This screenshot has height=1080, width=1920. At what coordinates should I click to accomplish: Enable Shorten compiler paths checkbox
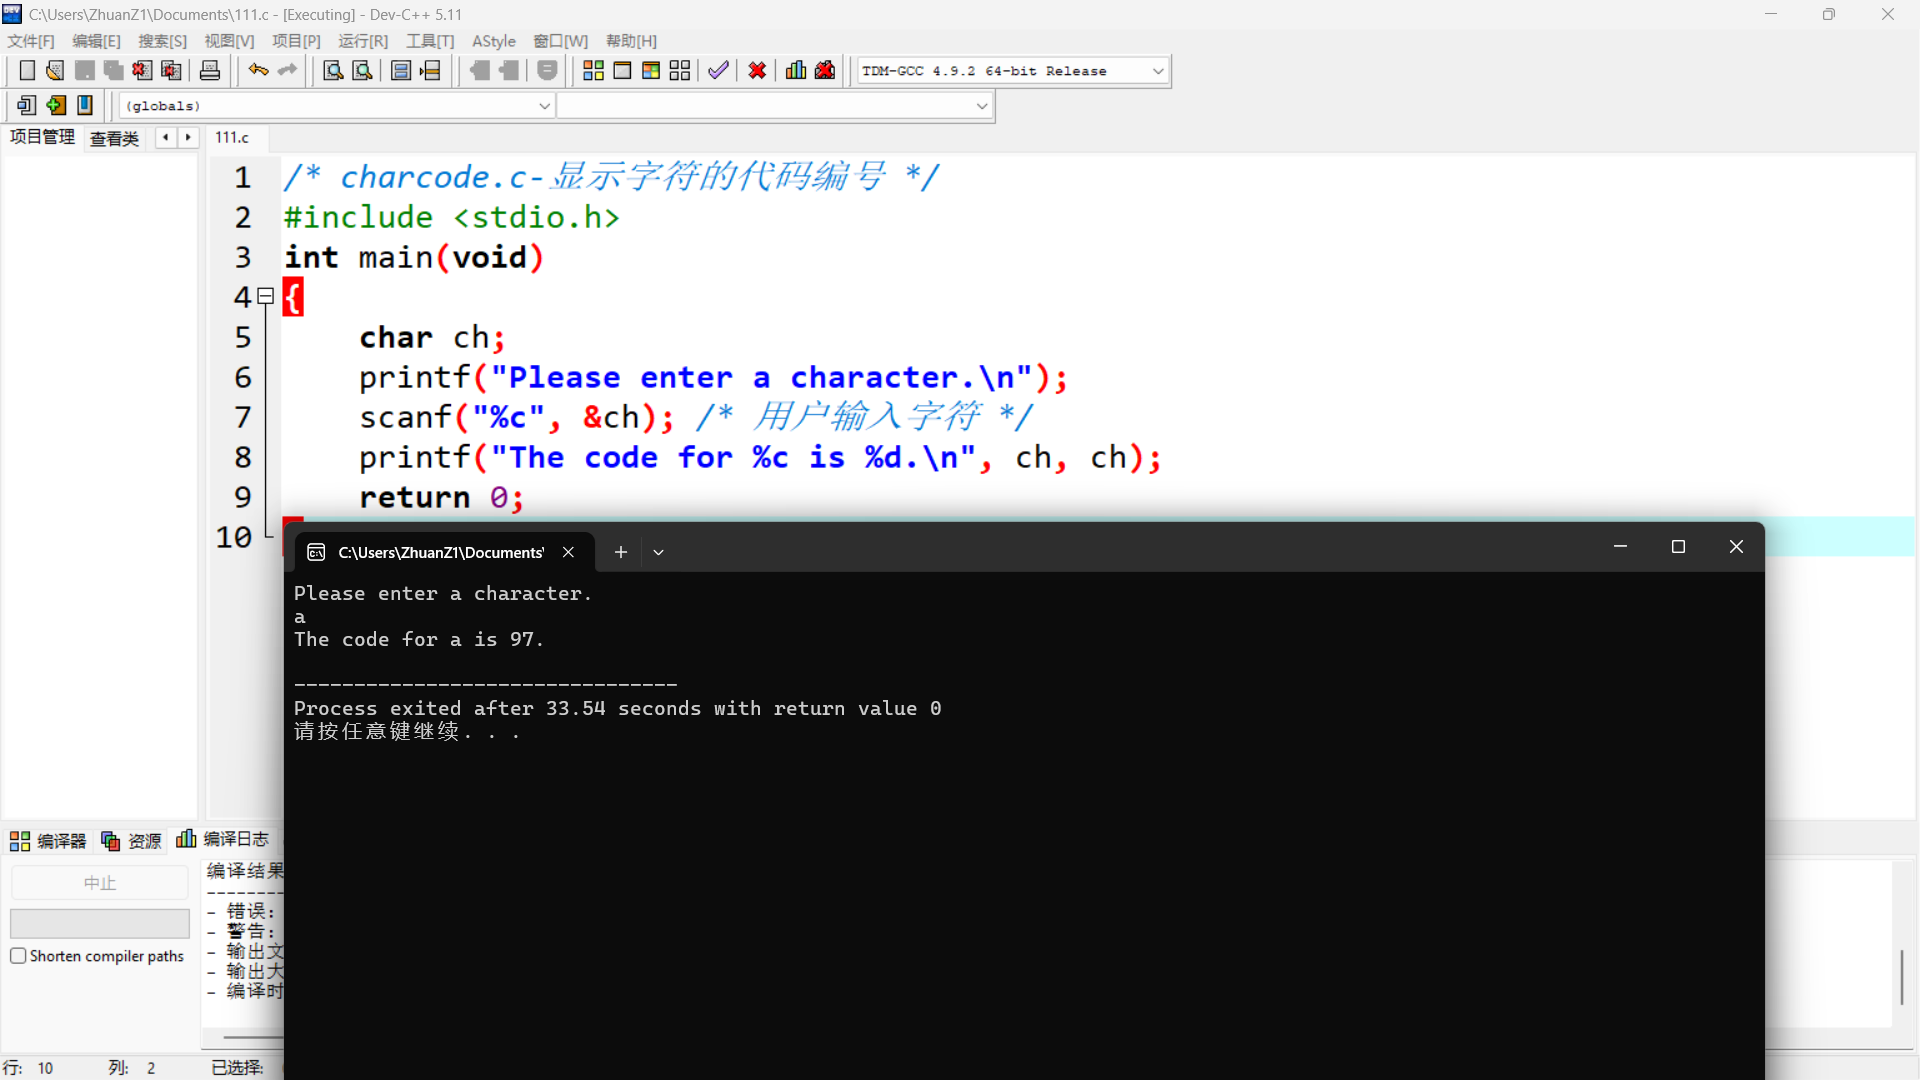coord(18,956)
